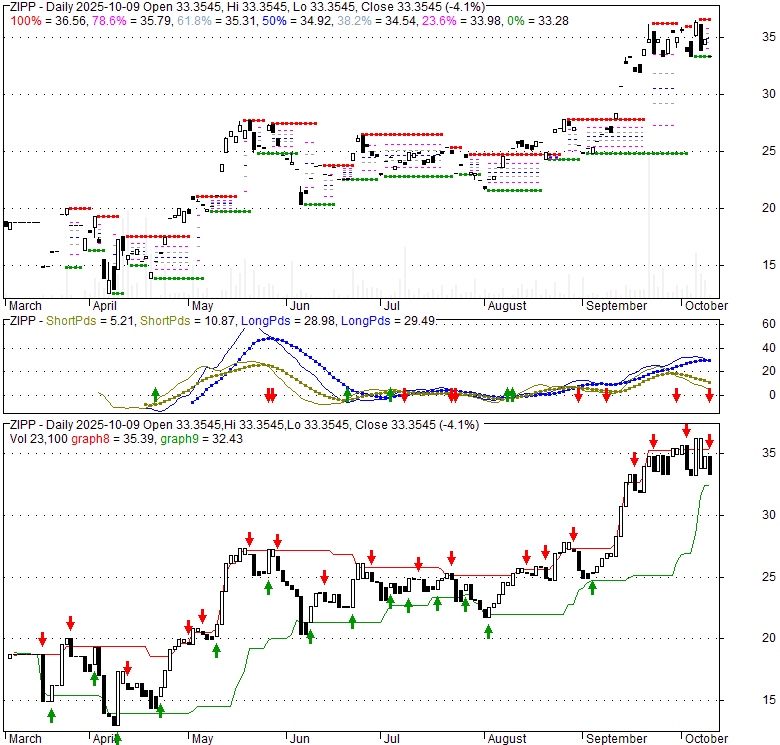
Task: Click 'August' on the bottom chart's date axis
Action: pos(506,739)
